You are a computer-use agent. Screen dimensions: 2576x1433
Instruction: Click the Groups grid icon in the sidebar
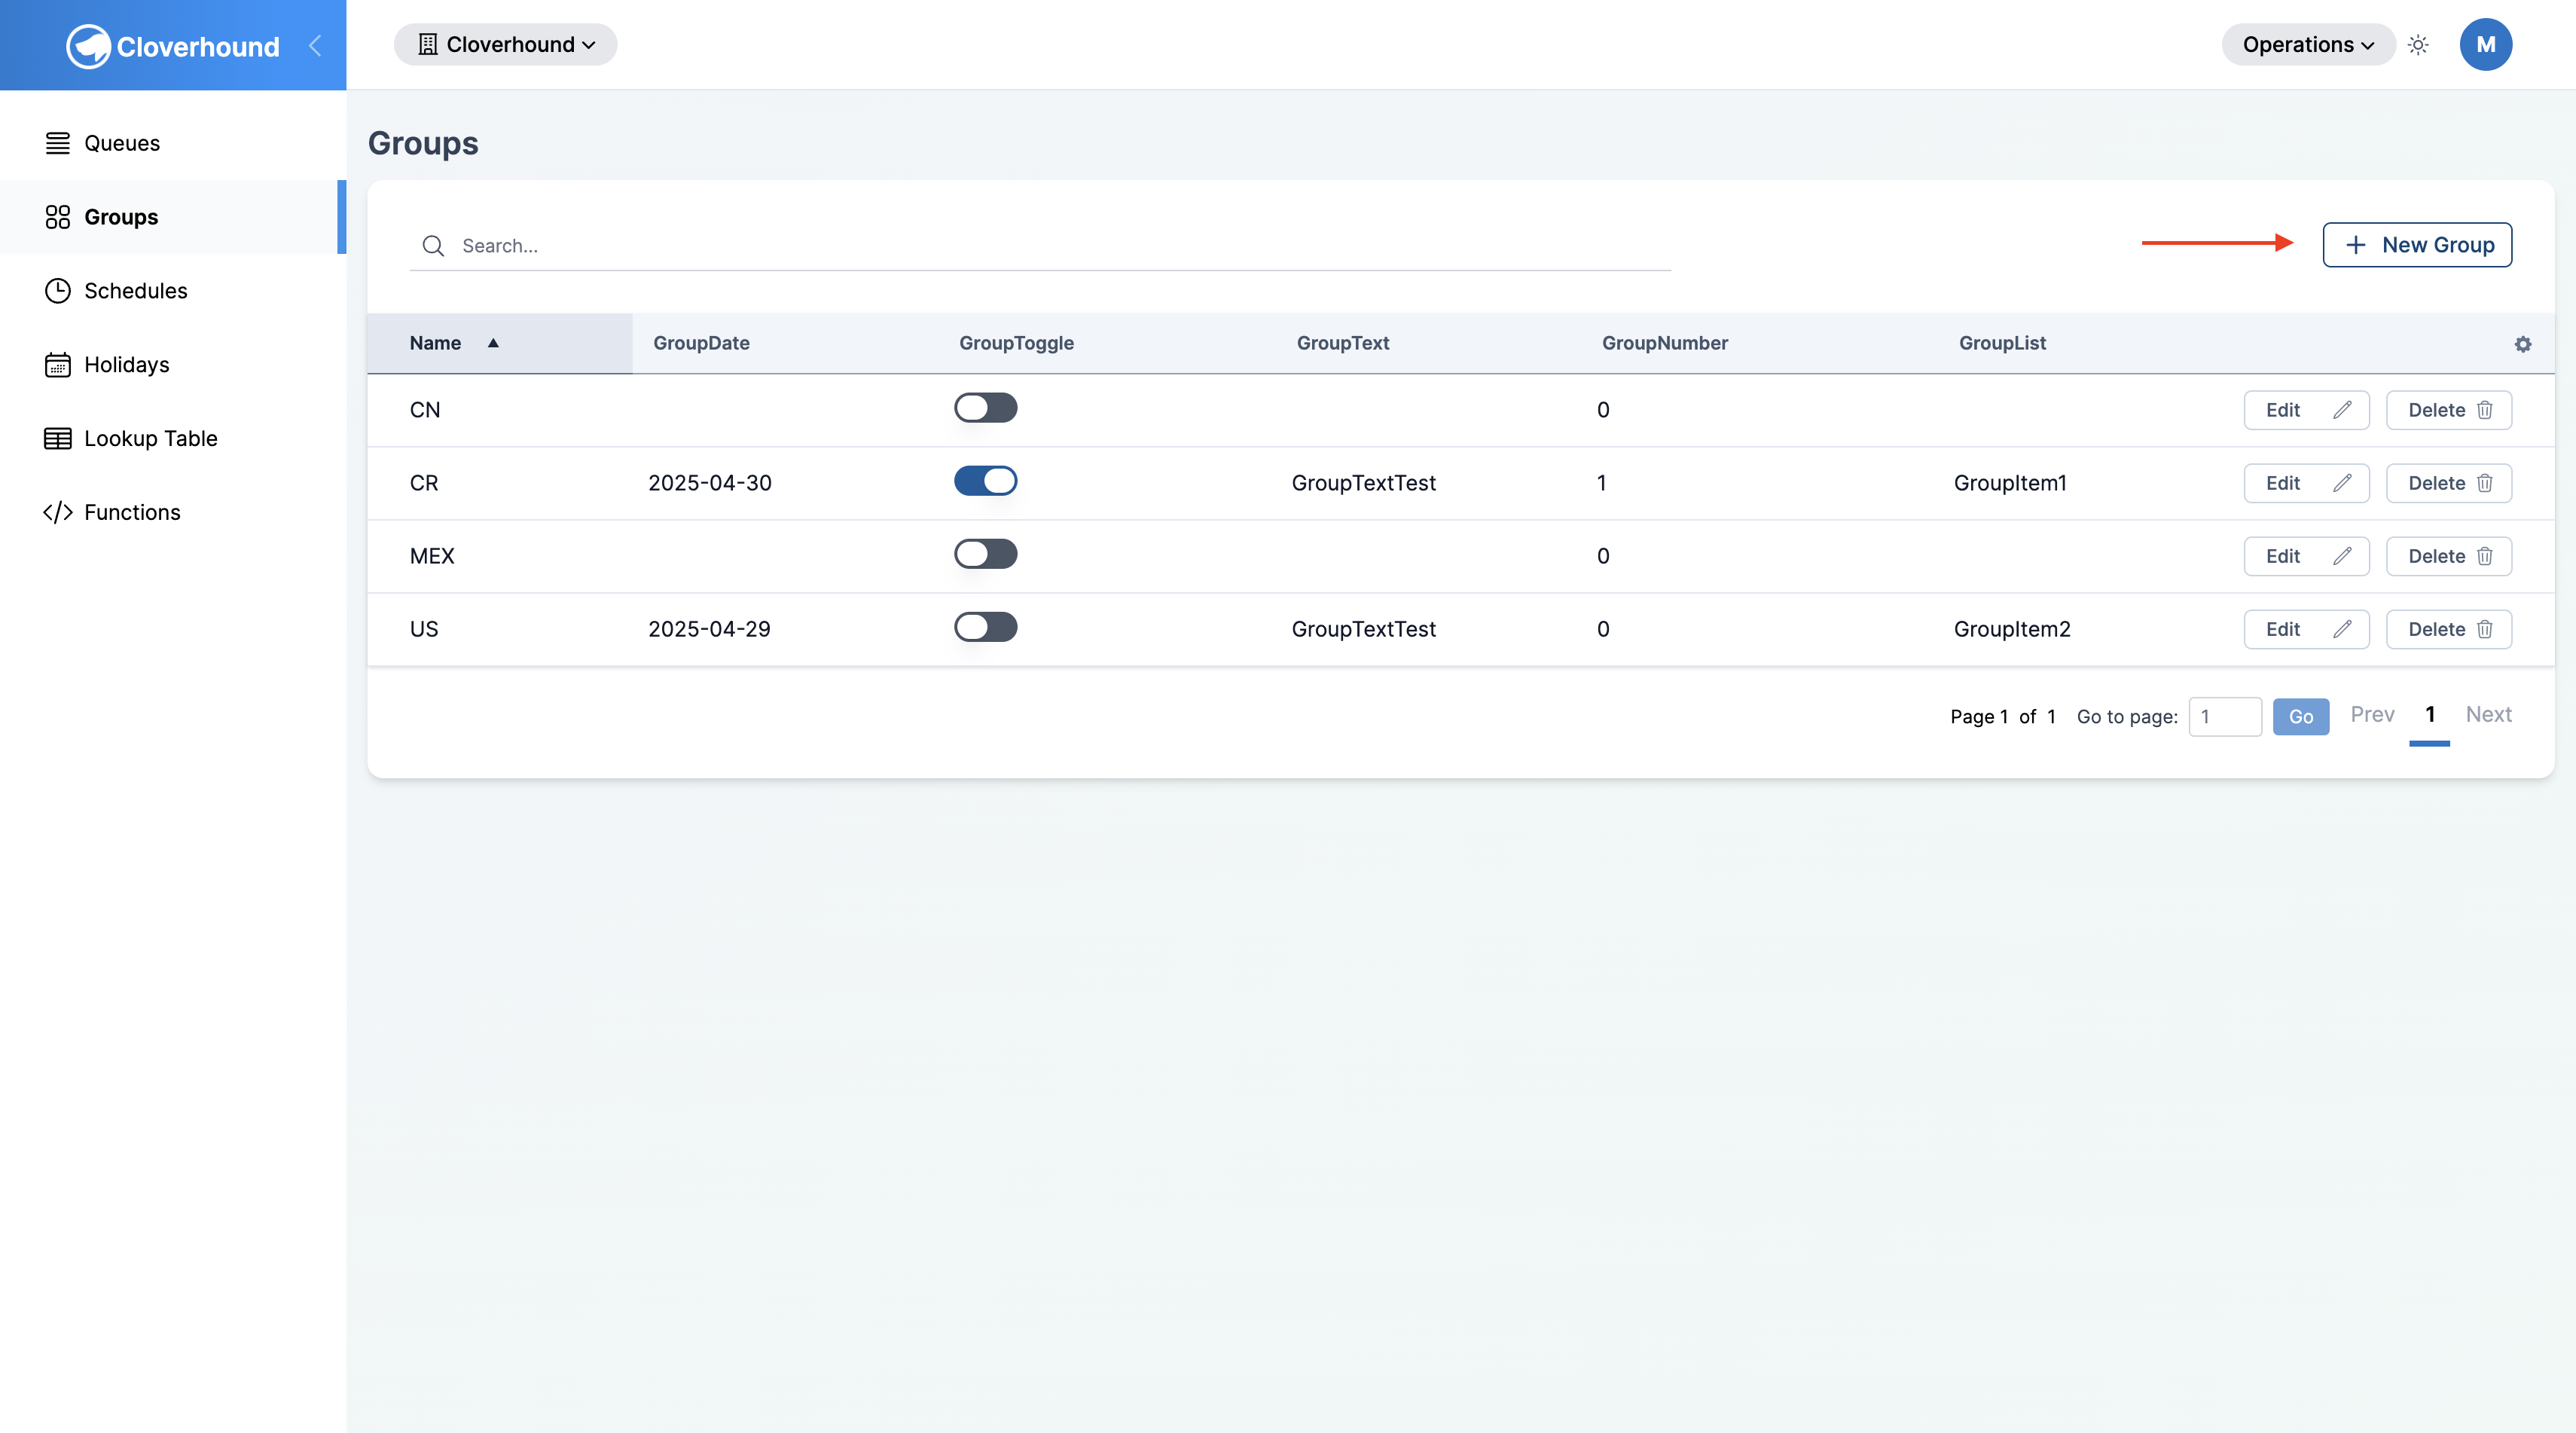(x=58, y=217)
